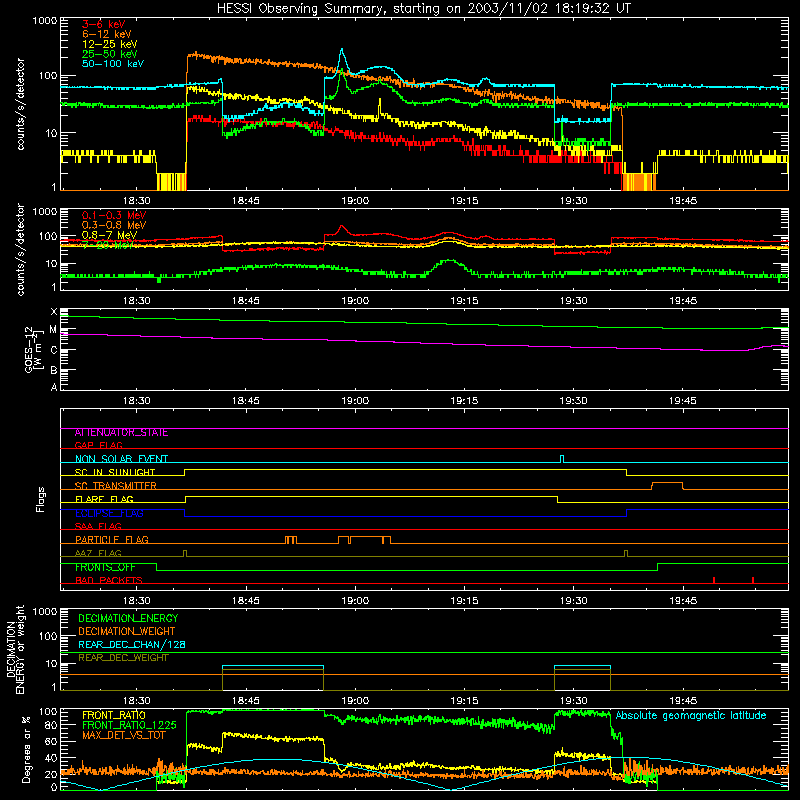Click the top panel 'counts/s/detector' axis title
The height and width of the screenshot is (800, 800).
(20, 104)
